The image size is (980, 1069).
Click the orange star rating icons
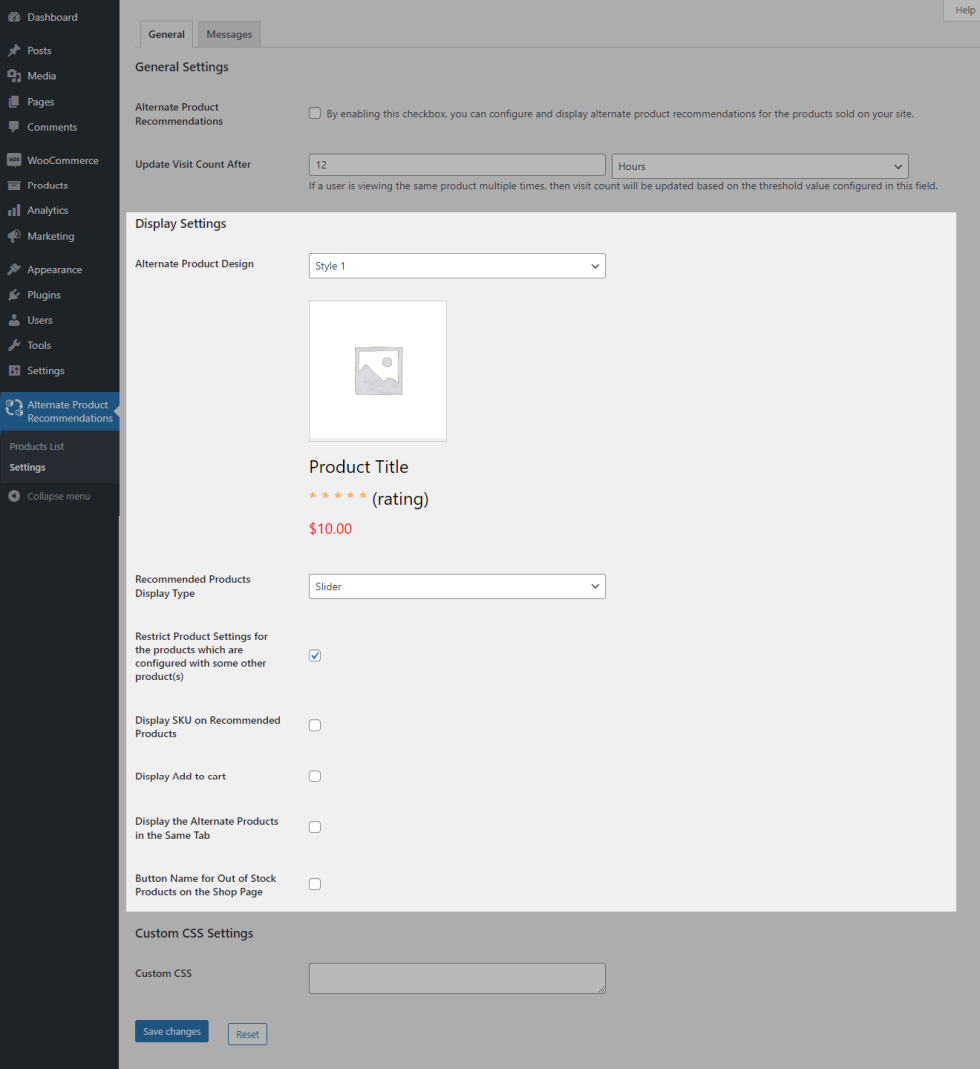[x=338, y=496]
